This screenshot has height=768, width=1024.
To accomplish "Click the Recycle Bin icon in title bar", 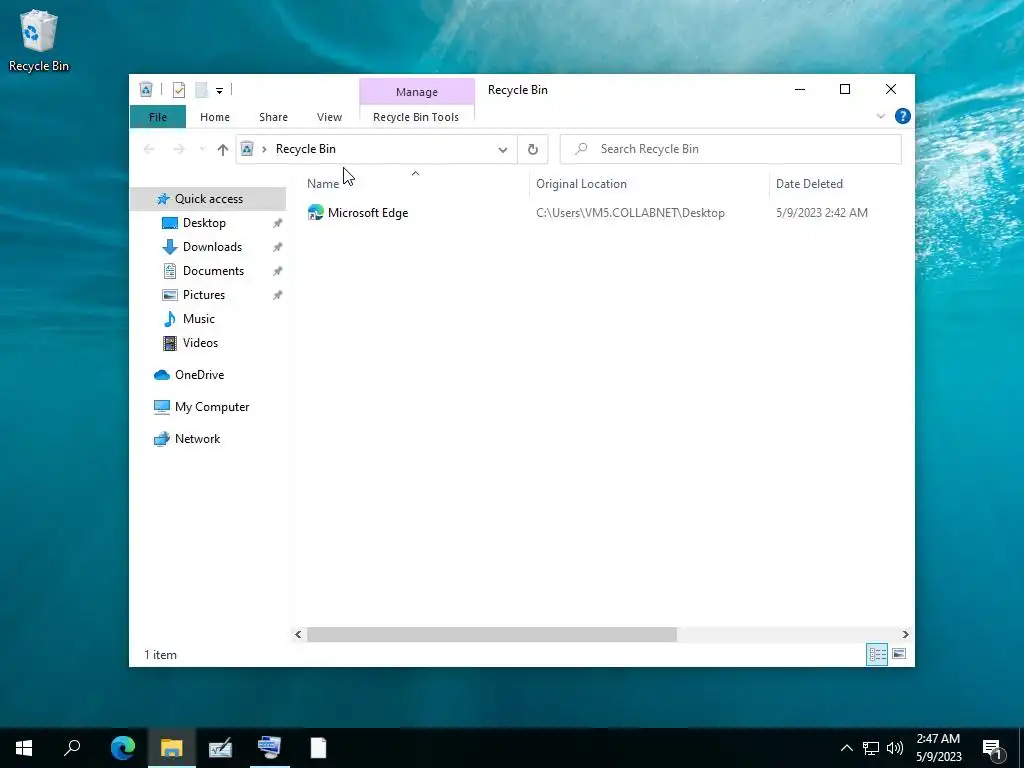I will 146,89.
